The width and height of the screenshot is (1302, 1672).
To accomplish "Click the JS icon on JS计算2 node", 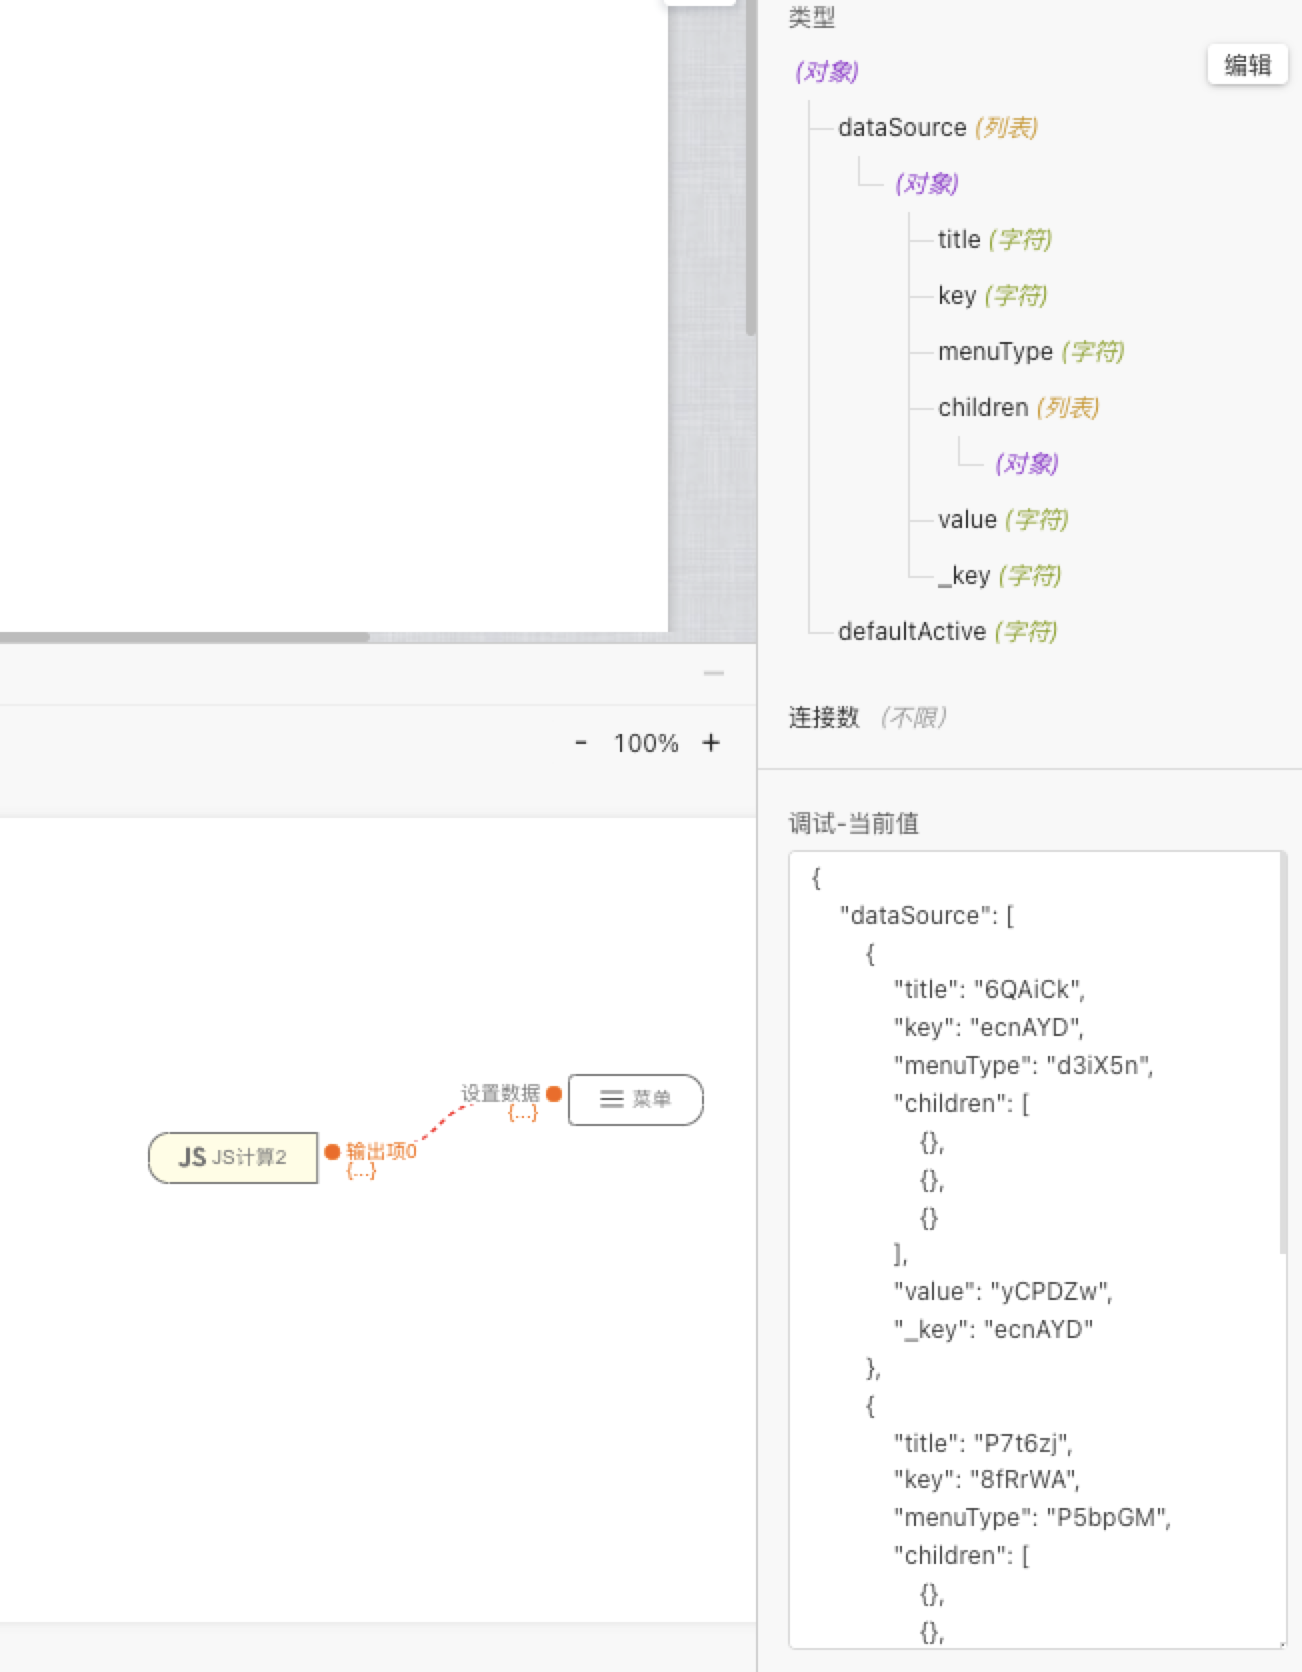I will click(192, 1158).
